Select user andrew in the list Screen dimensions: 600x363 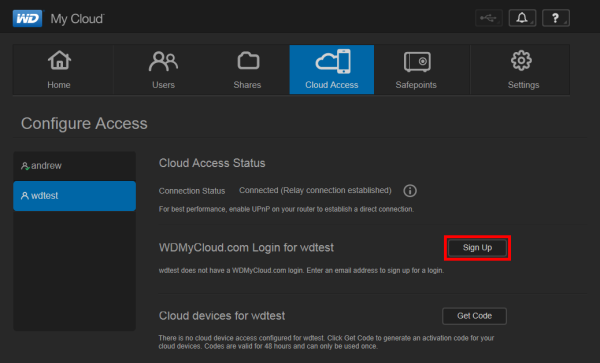(x=75, y=166)
